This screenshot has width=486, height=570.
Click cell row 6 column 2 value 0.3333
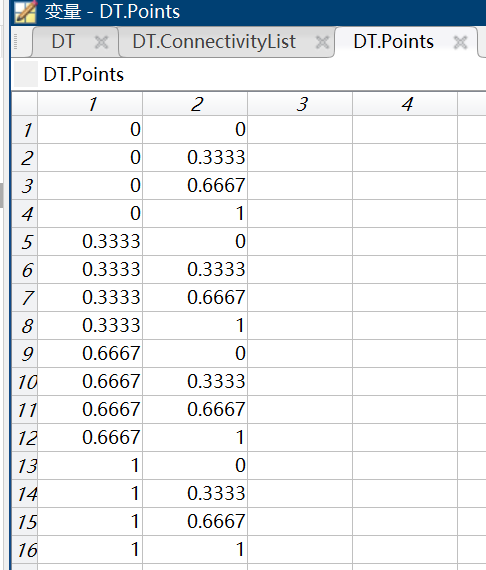(195, 270)
